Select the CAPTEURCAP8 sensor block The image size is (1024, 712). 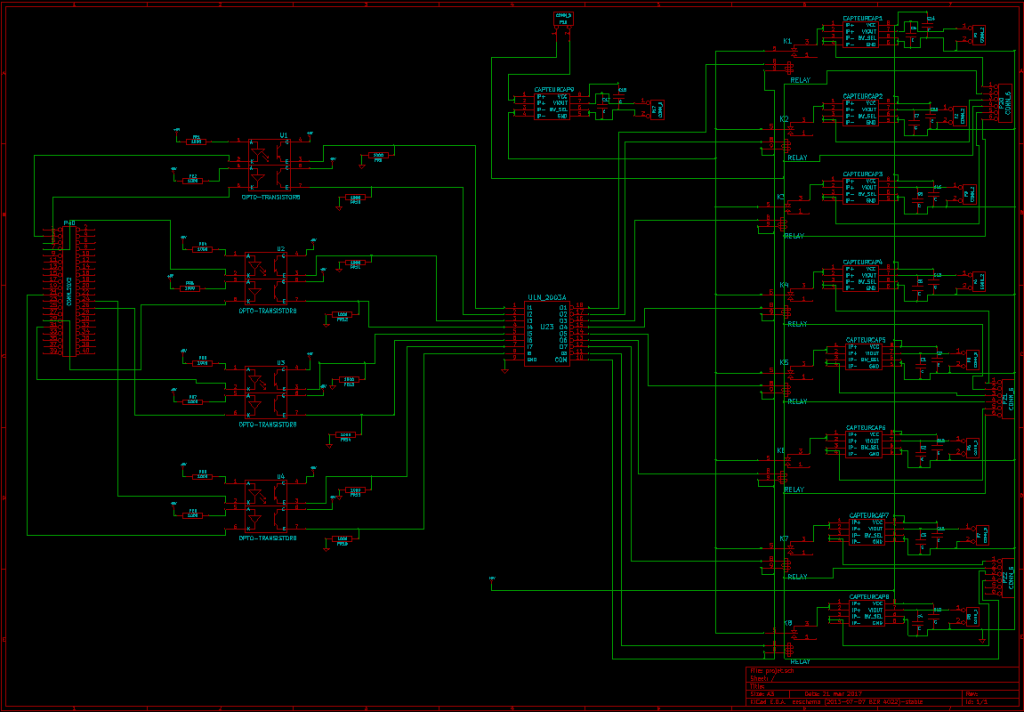click(867, 613)
